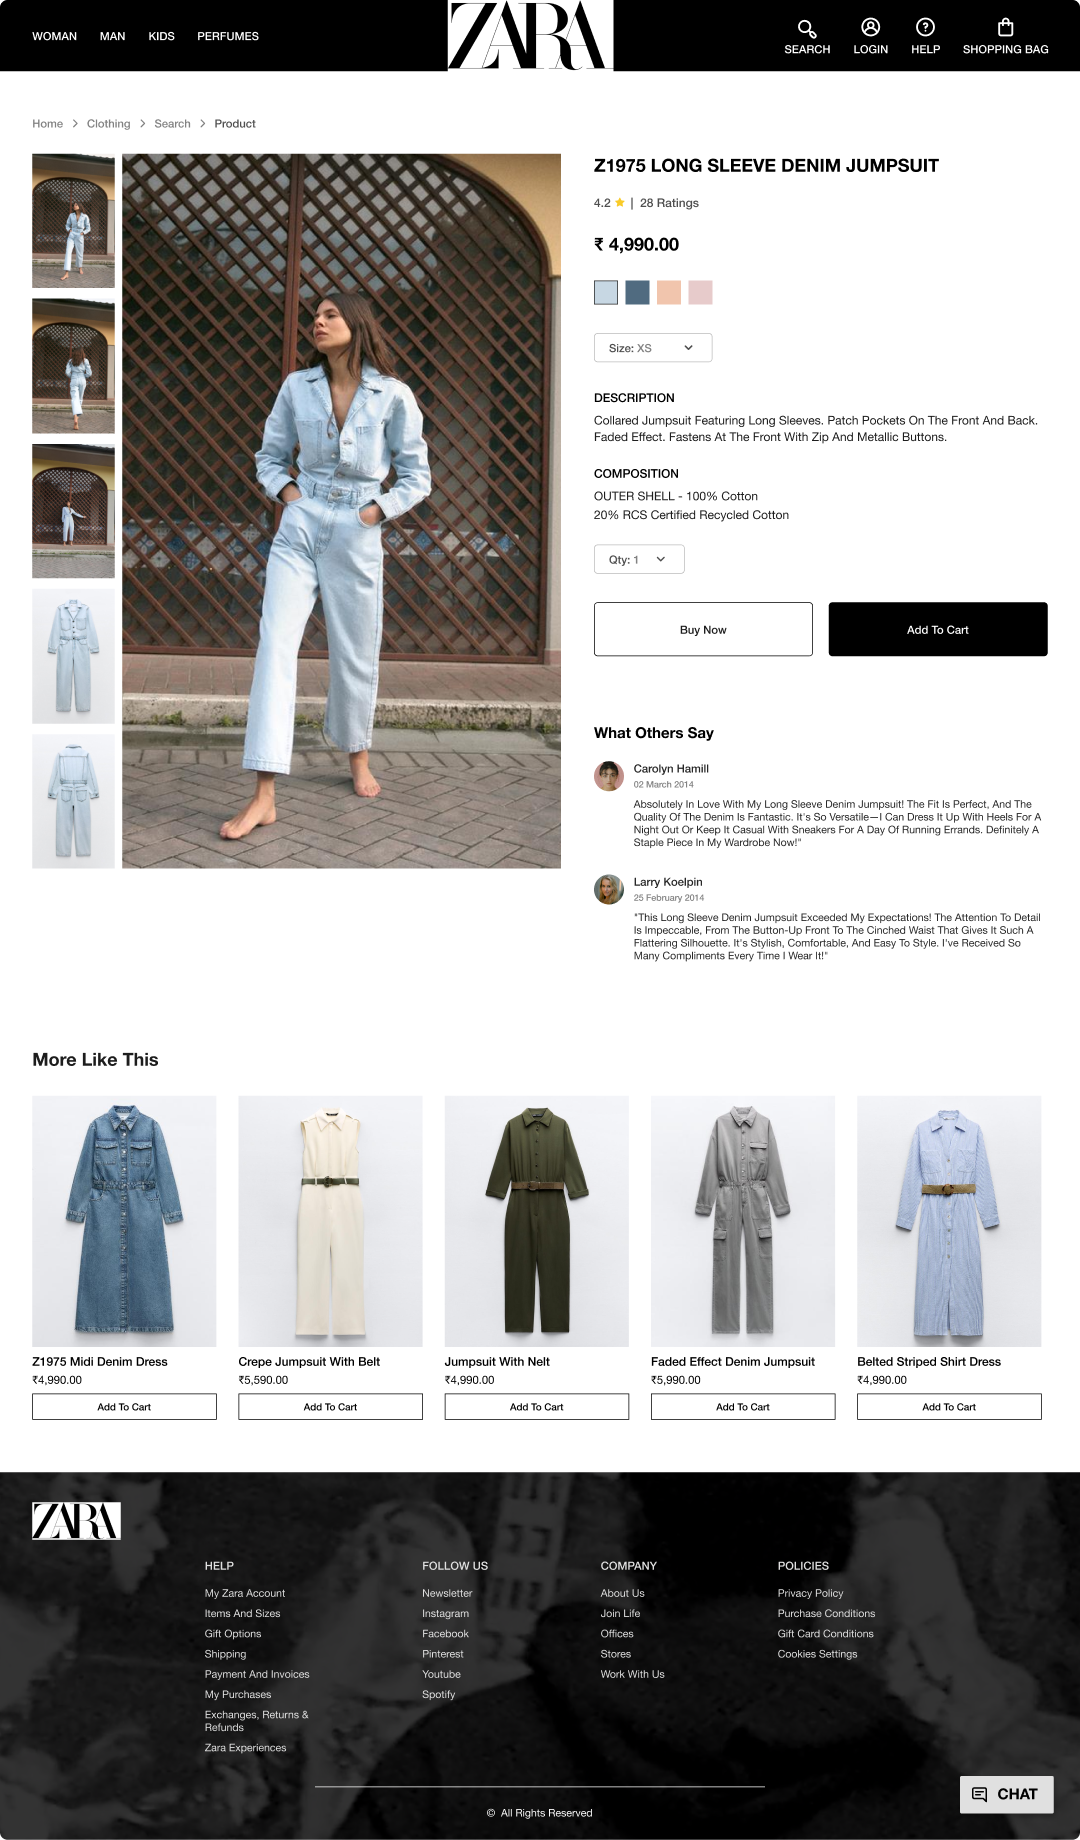Click the Login user icon
This screenshot has height=1840, width=1080.
(x=870, y=27)
